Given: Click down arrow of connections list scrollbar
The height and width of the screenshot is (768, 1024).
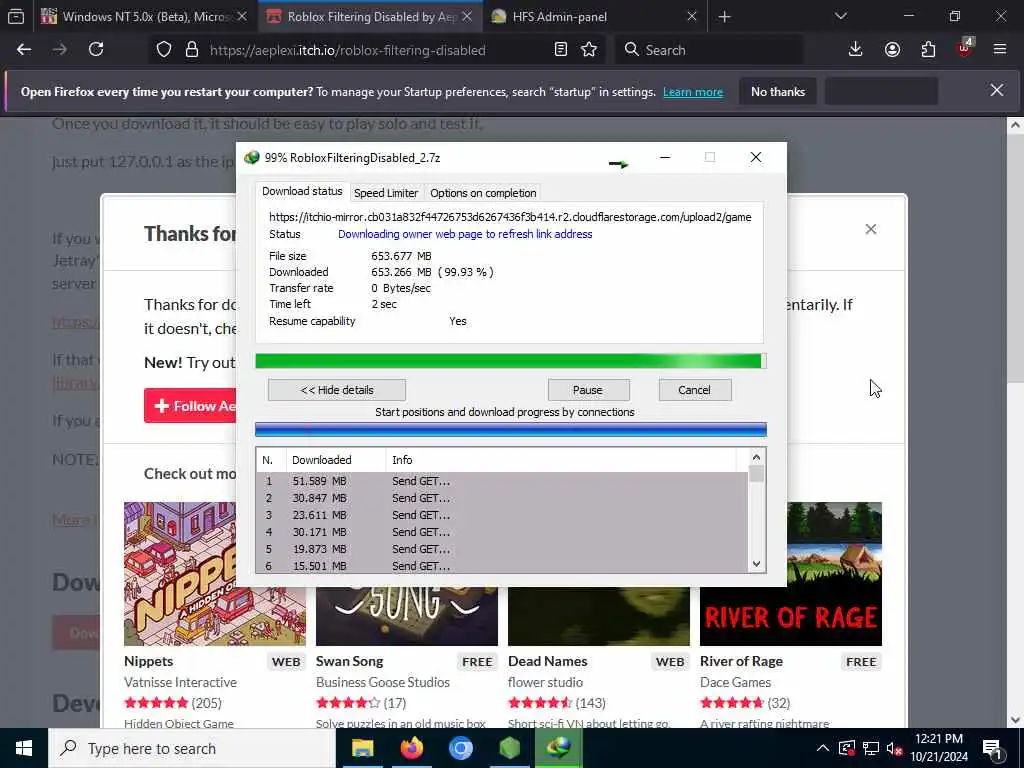Looking at the screenshot, I should 756,564.
